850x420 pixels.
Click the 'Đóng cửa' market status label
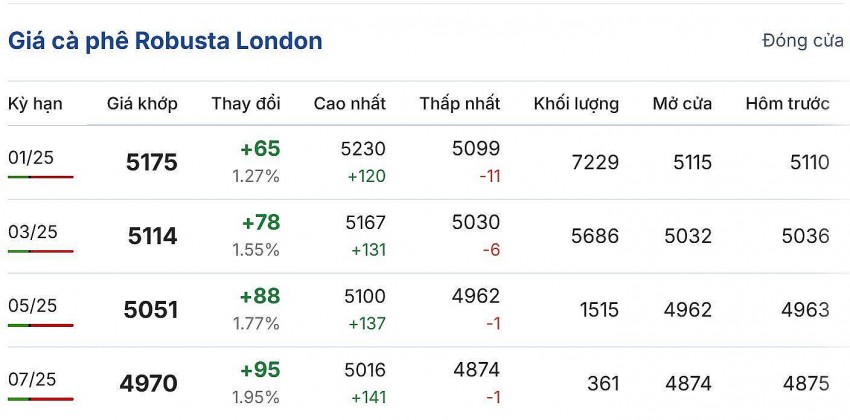tap(802, 41)
